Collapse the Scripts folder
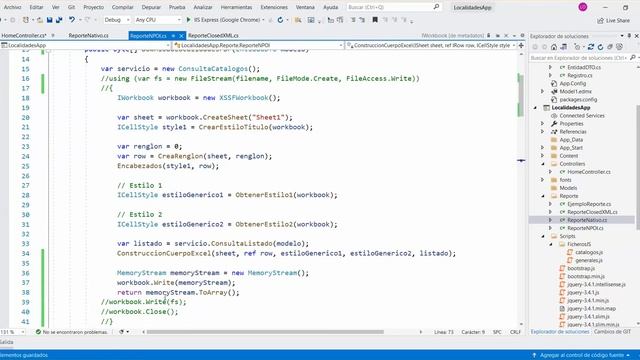This screenshot has width=640, height=360. click(543, 236)
